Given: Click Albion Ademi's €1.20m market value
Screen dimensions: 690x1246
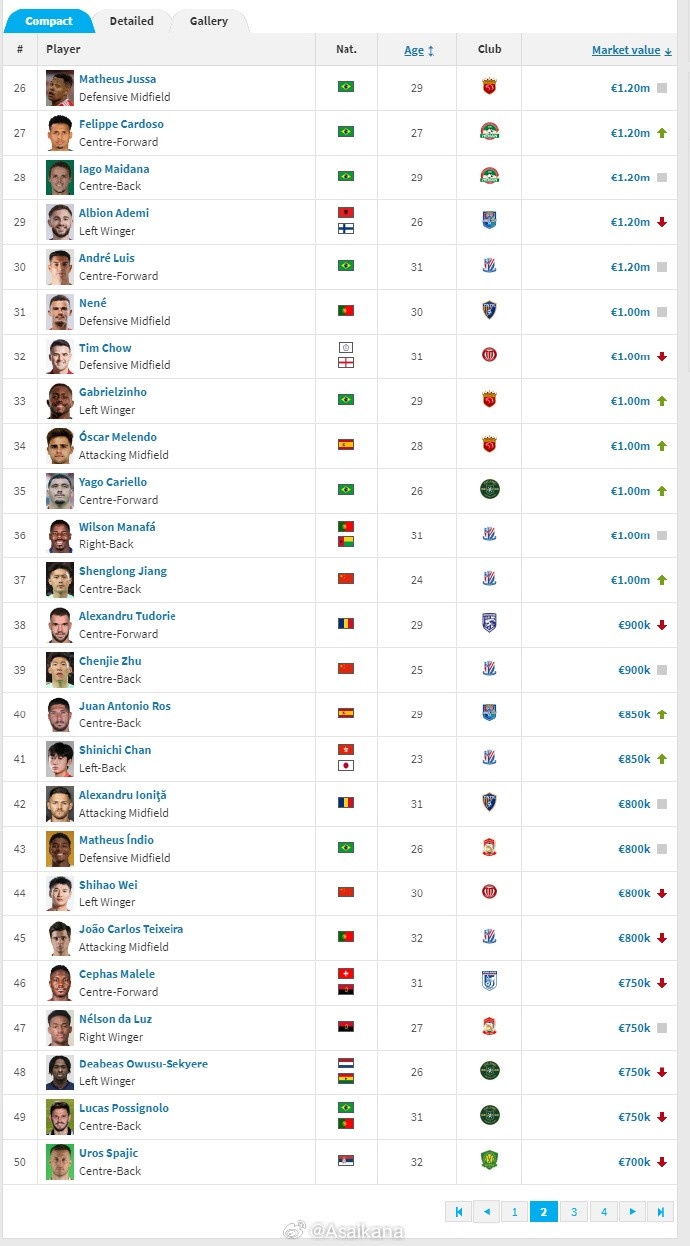Looking at the screenshot, I should click(x=630, y=222).
